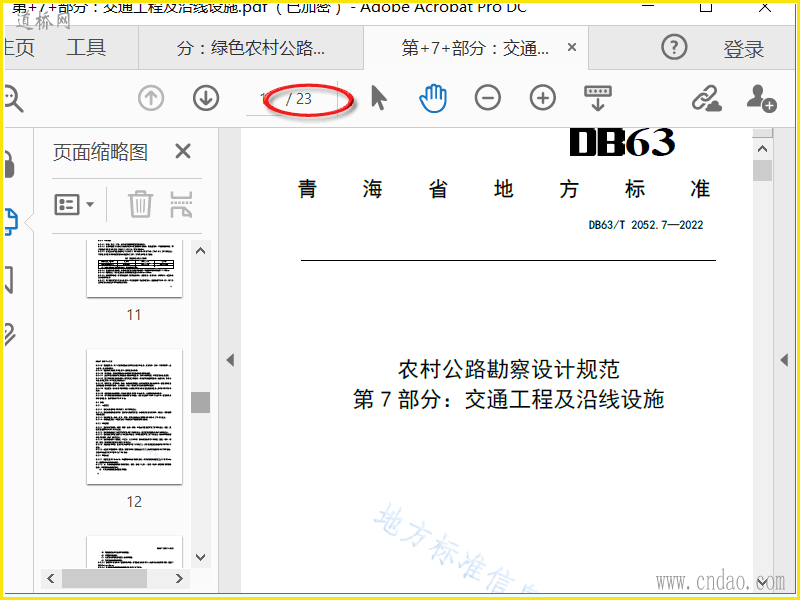This screenshot has height=600, width=800.
Task: Click thumbnail panel vertical scrollbar thumb
Action: click(201, 402)
